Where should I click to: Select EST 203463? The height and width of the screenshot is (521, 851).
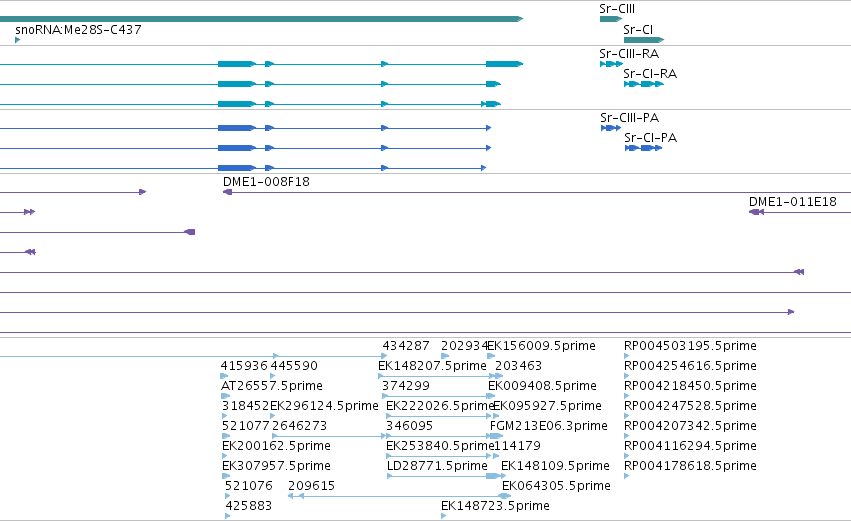(x=518, y=366)
